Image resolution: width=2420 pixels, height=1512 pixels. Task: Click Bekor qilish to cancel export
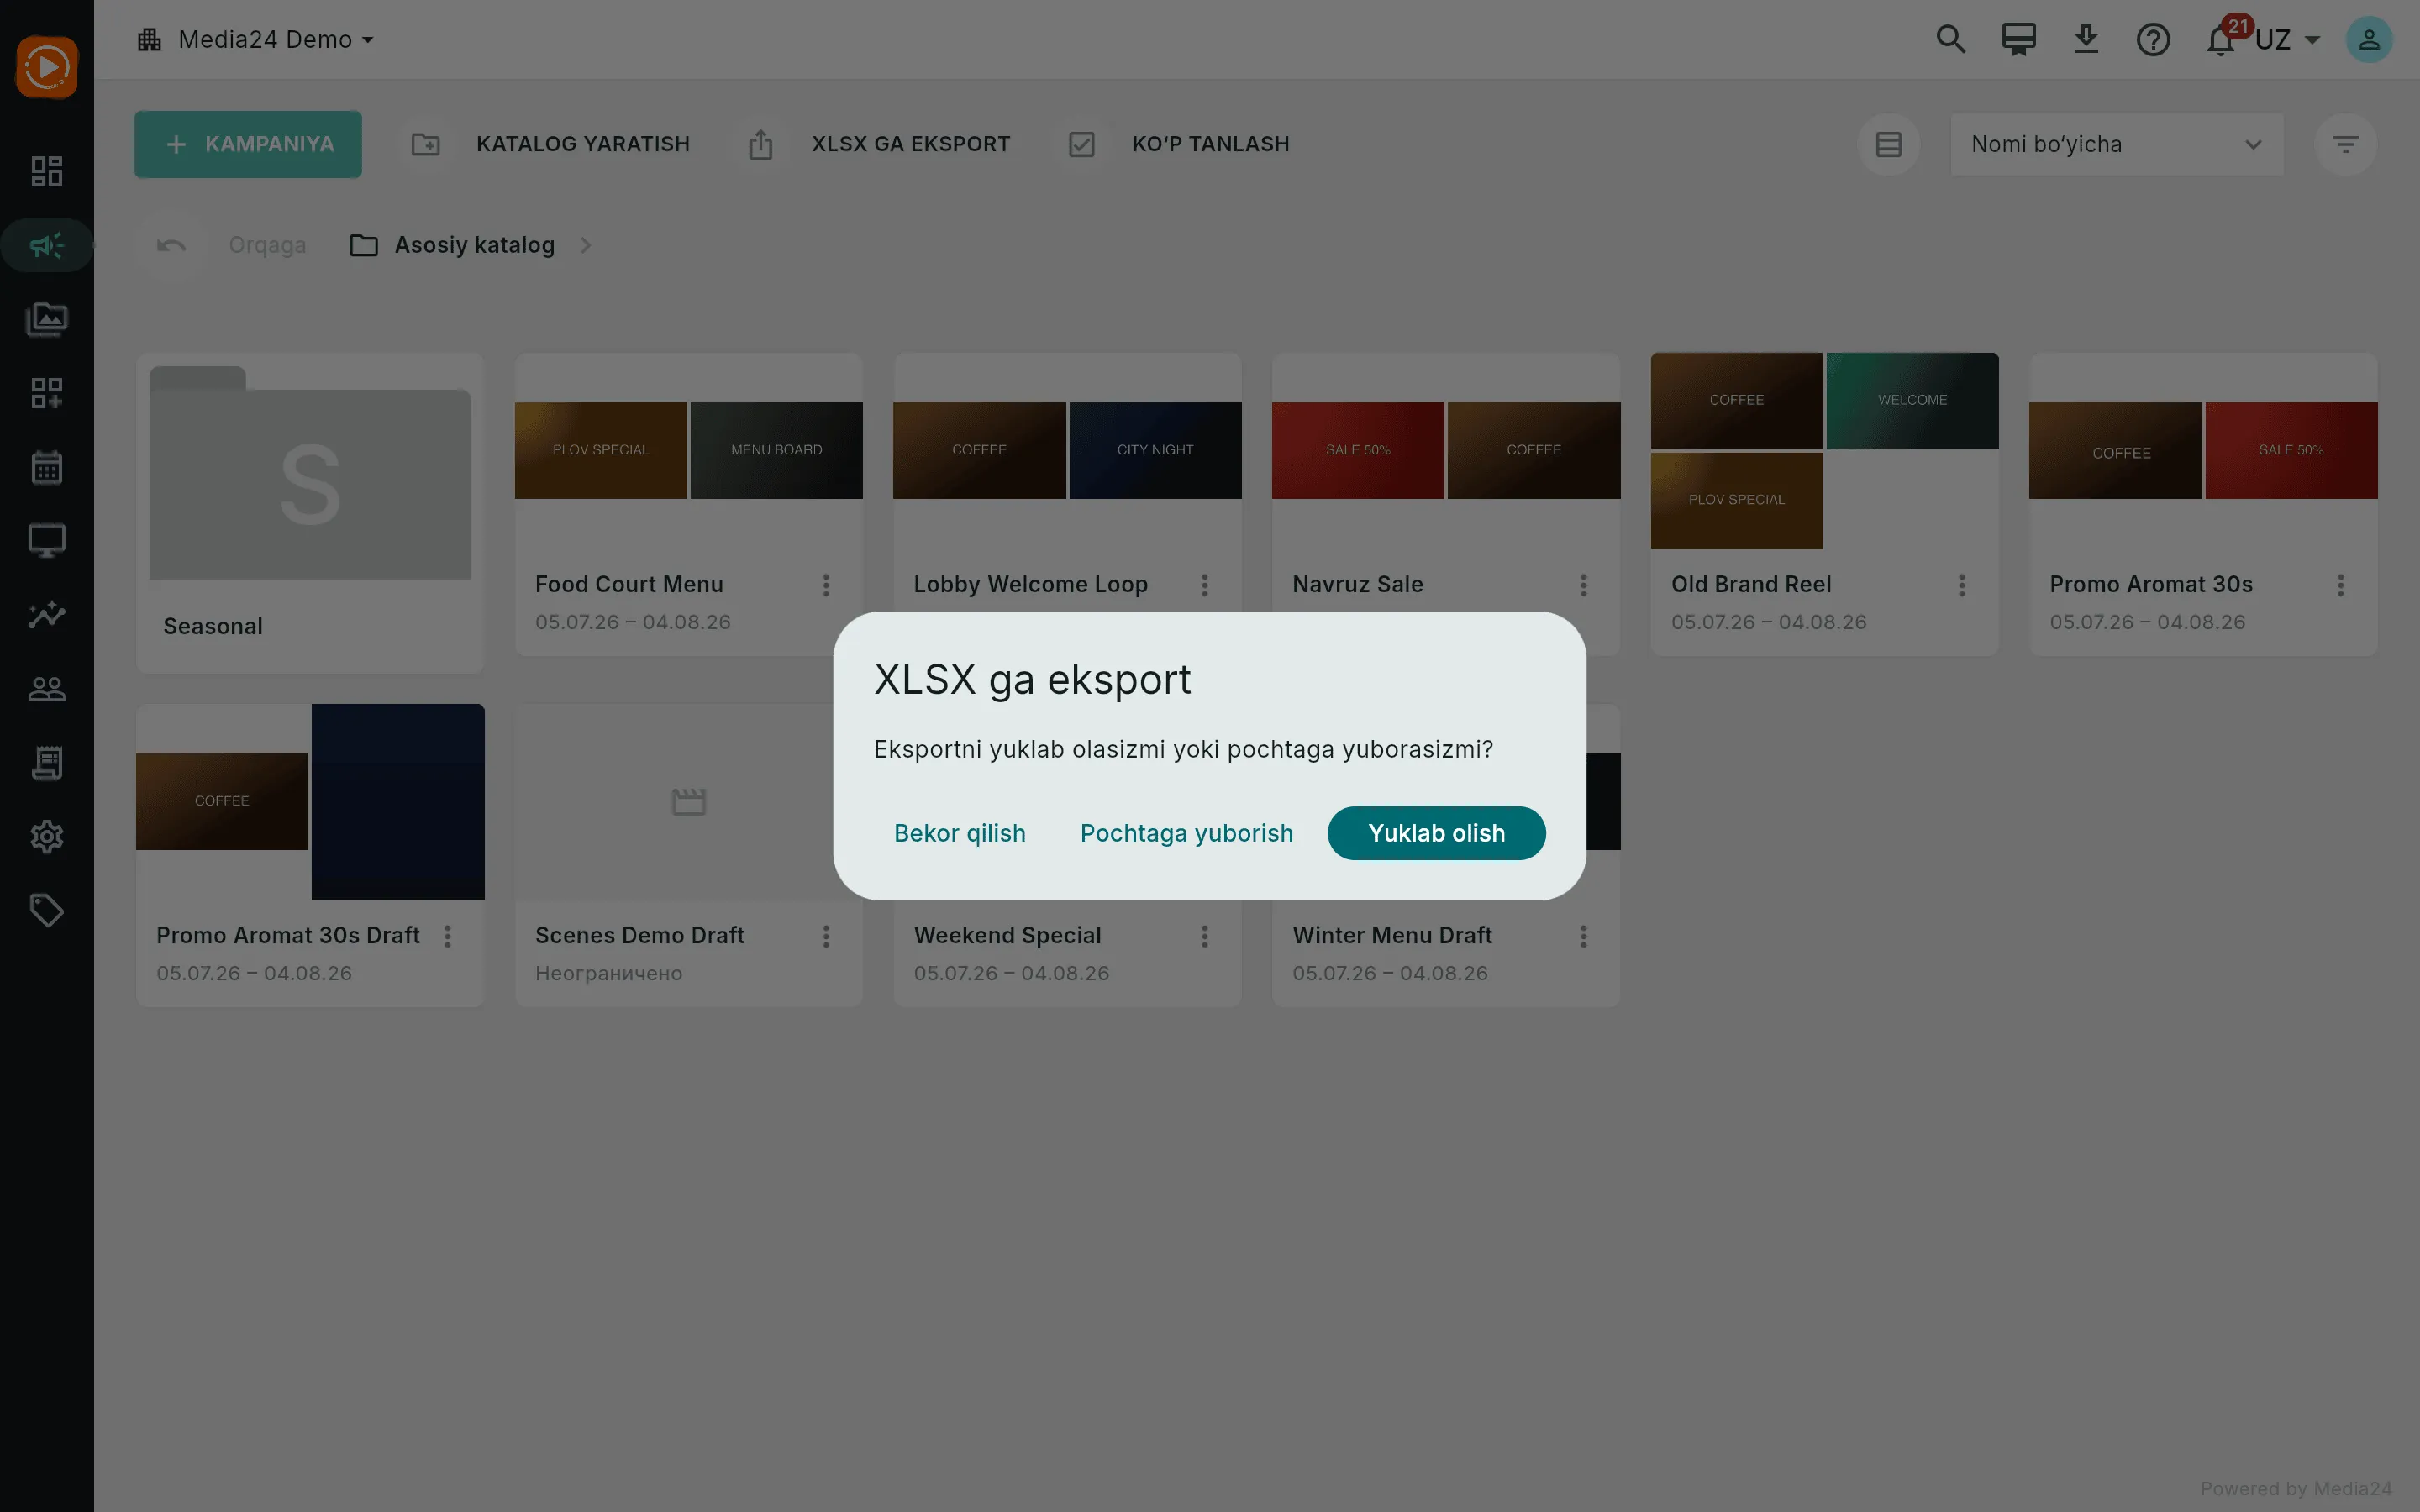(960, 833)
